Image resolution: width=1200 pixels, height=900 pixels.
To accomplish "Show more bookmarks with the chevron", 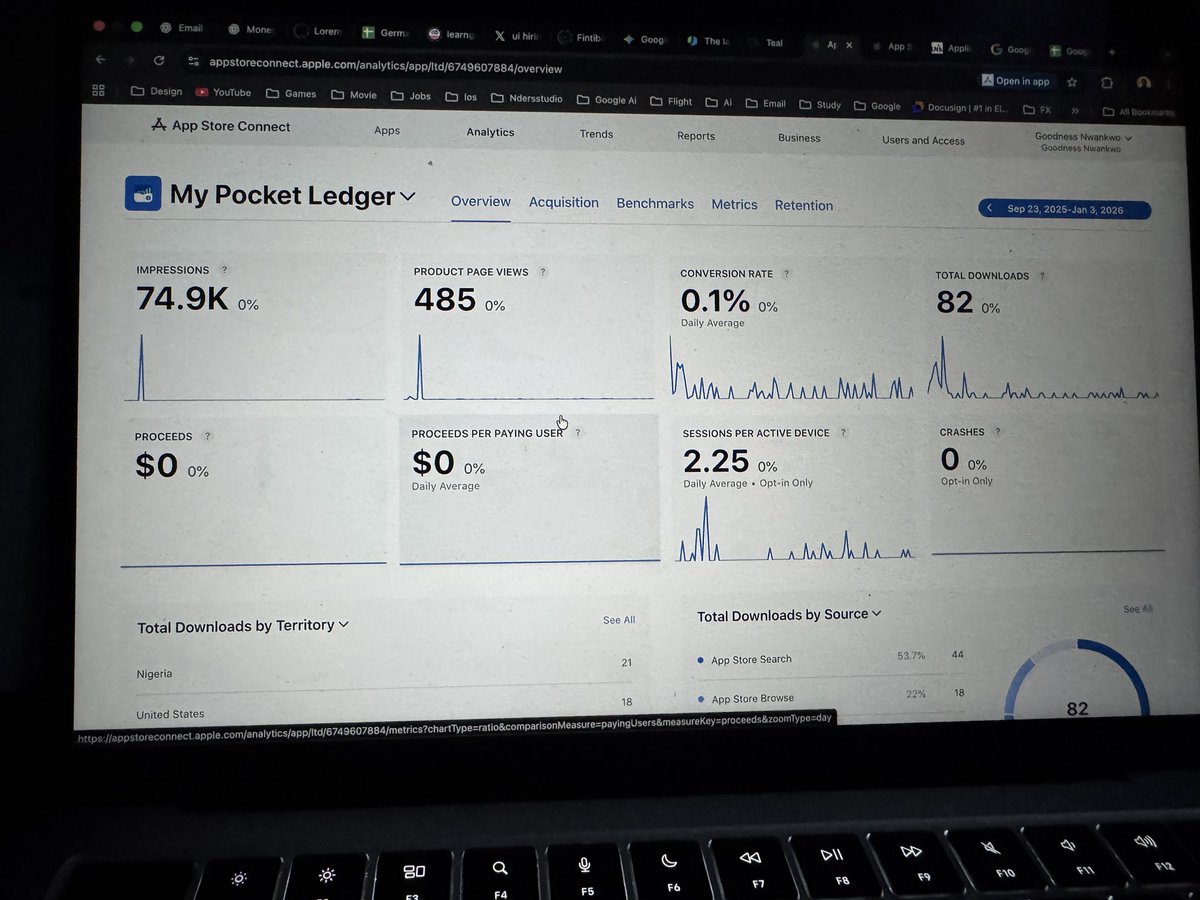I will pos(1075,111).
